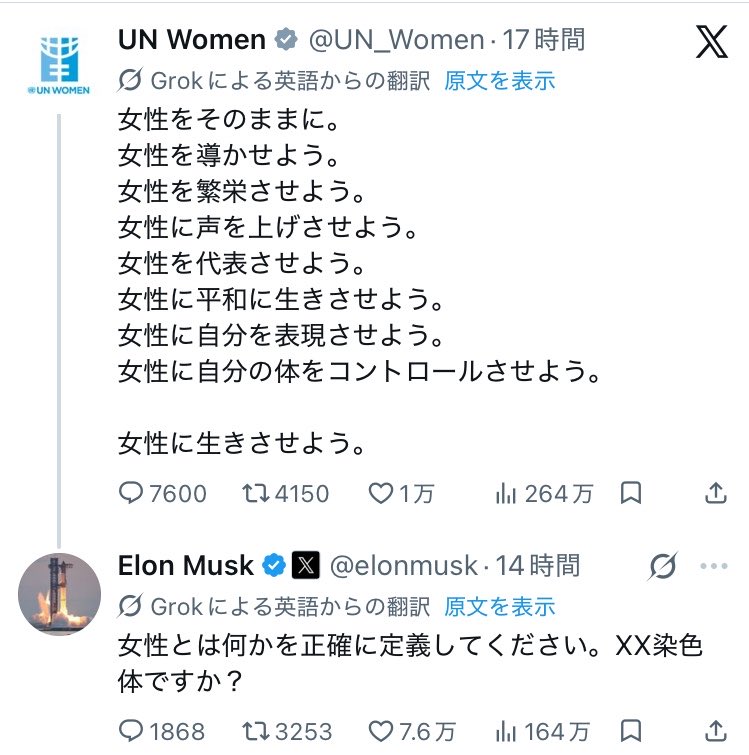Open reply thread on Elon Musk's post
749x755 pixels.
[162, 731]
